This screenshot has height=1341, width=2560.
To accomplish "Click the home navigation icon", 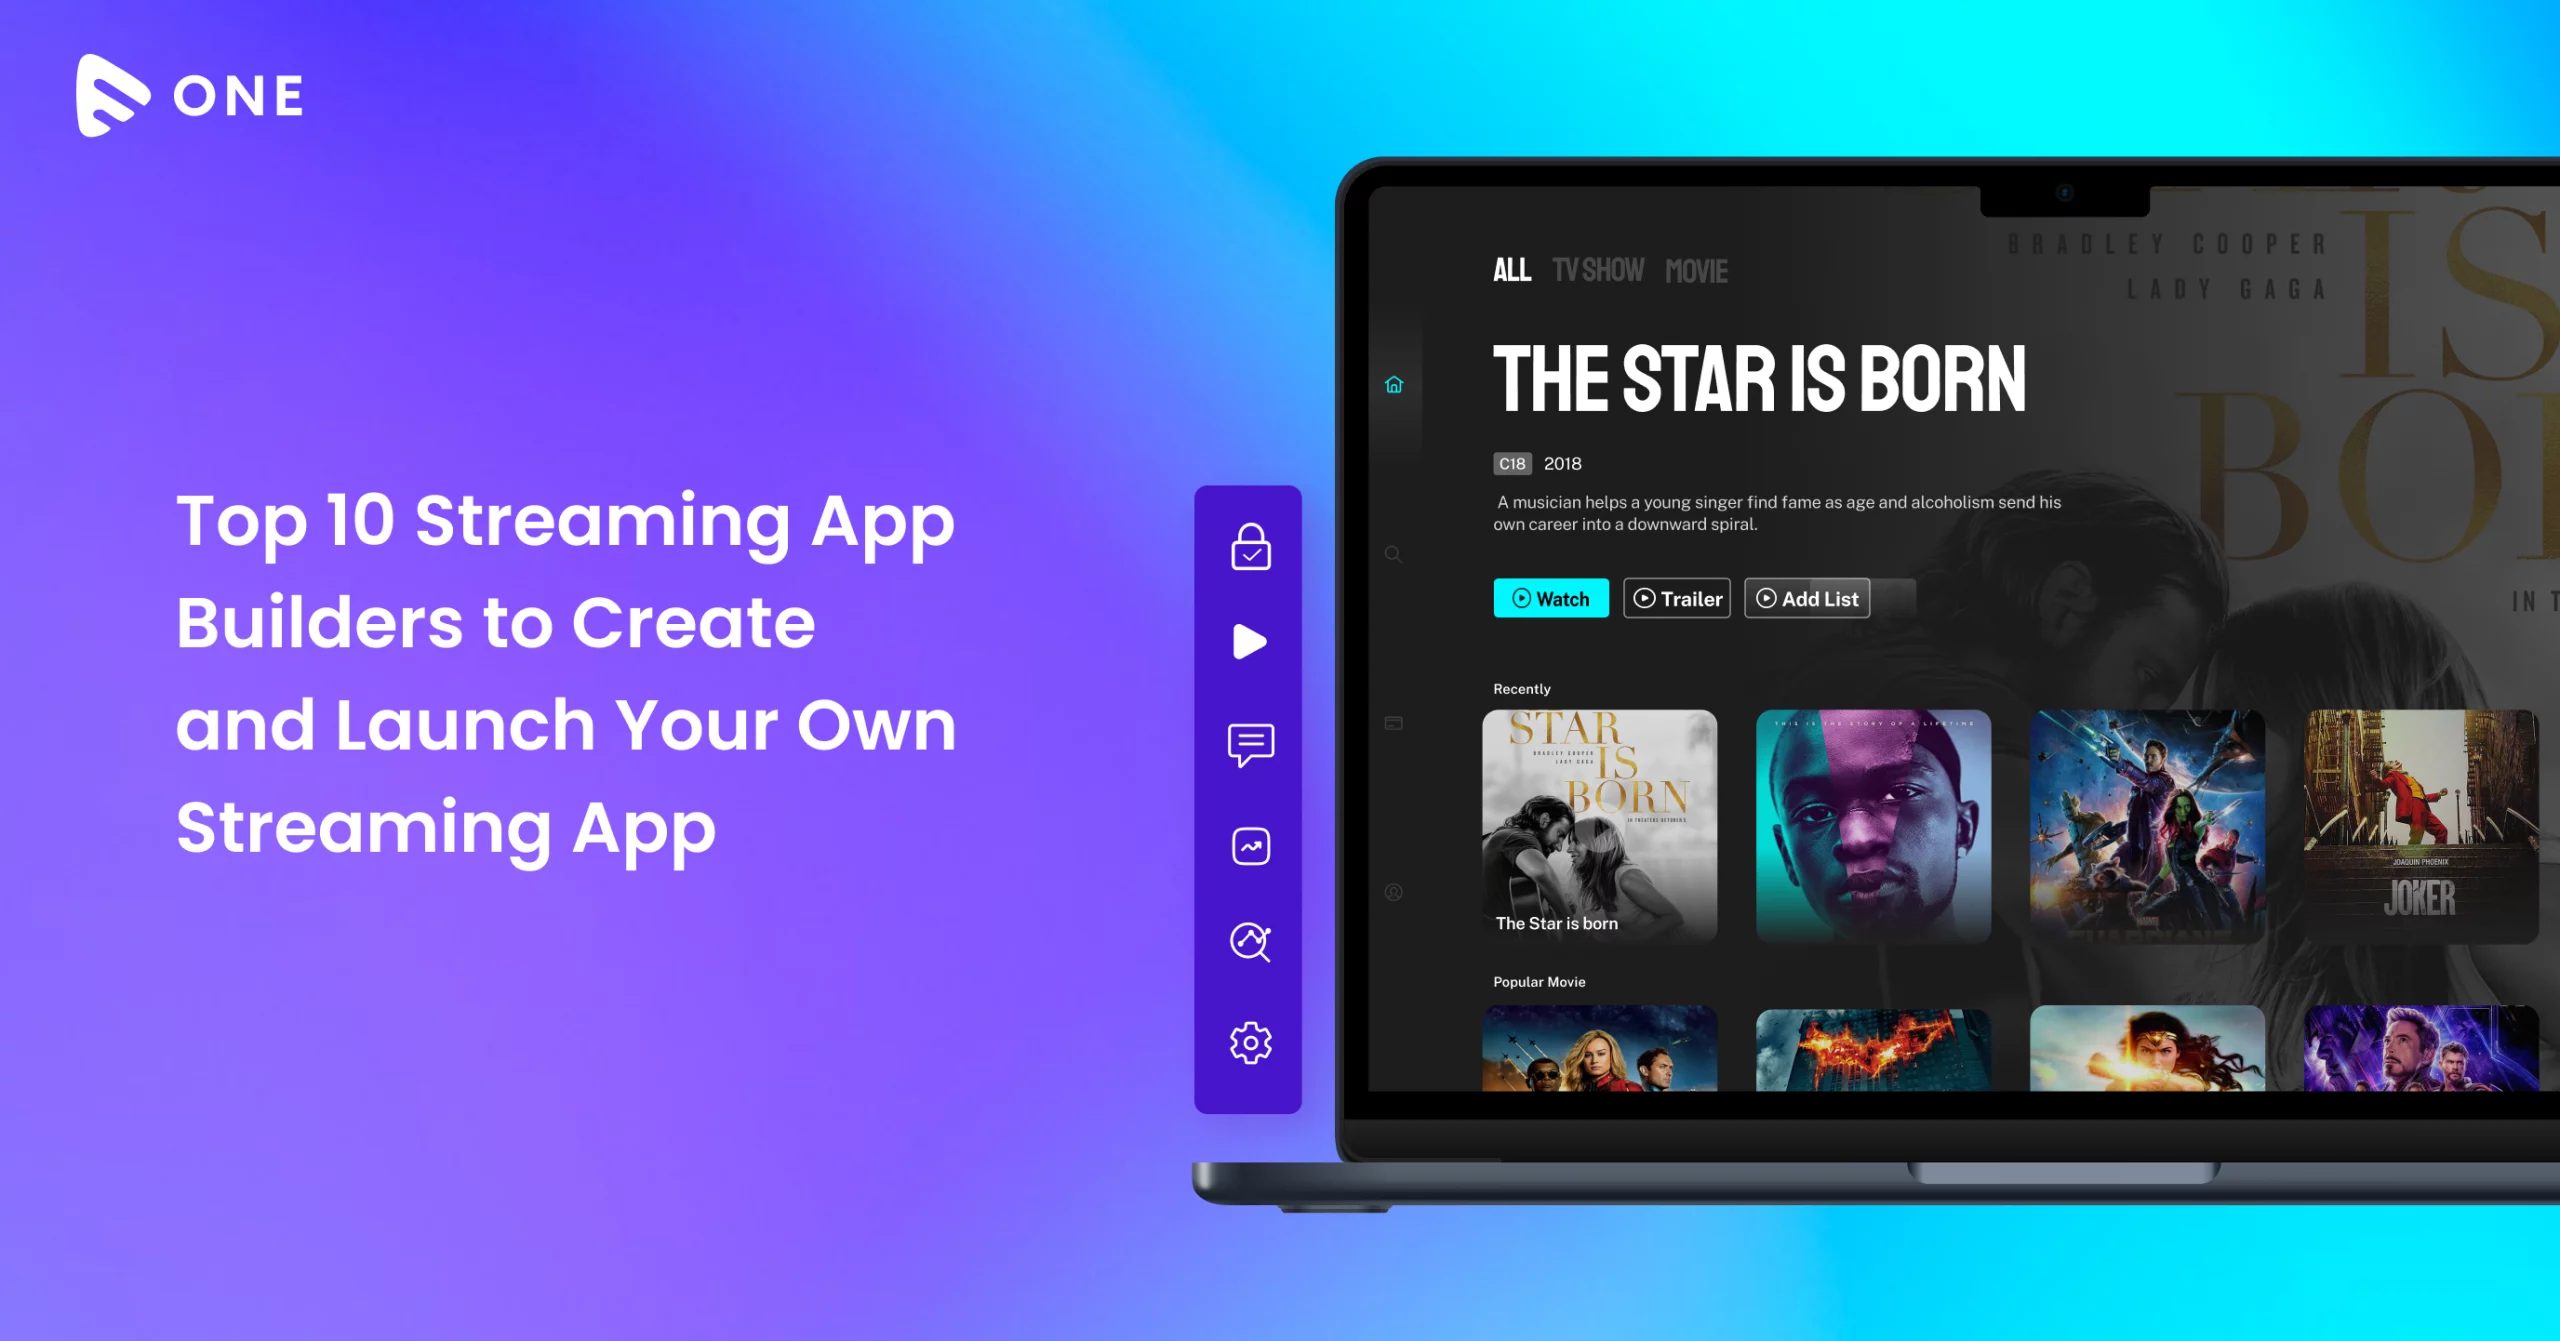I will pyautogui.click(x=1399, y=384).
